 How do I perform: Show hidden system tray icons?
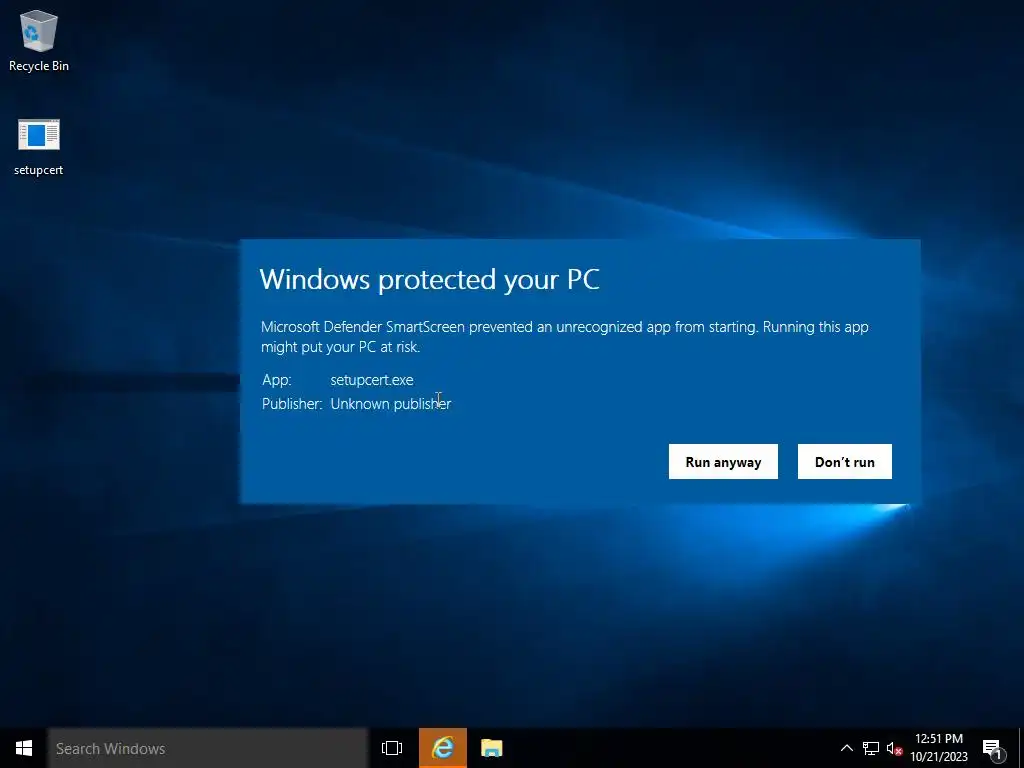(x=846, y=748)
